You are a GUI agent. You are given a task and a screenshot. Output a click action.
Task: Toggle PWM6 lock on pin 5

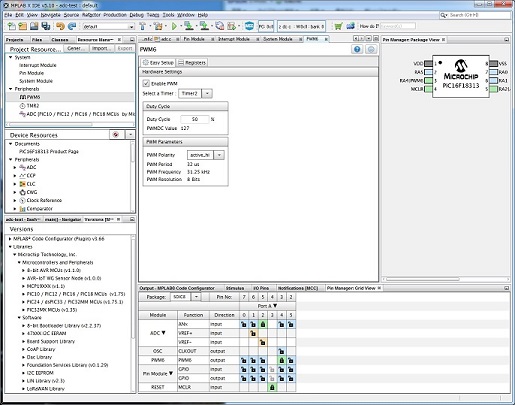pos(291,360)
